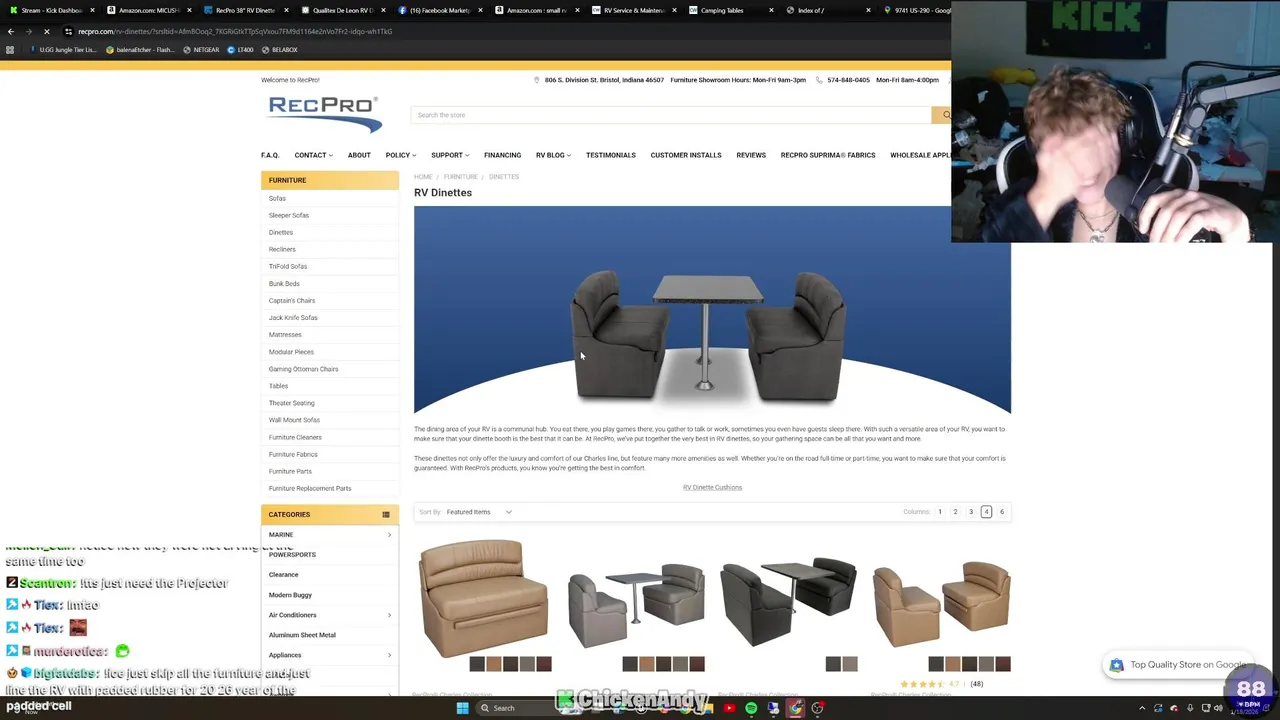Image resolution: width=1280 pixels, height=720 pixels.
Task: Click the RV Dinette Cushions link
Action: tap(712, 487)
